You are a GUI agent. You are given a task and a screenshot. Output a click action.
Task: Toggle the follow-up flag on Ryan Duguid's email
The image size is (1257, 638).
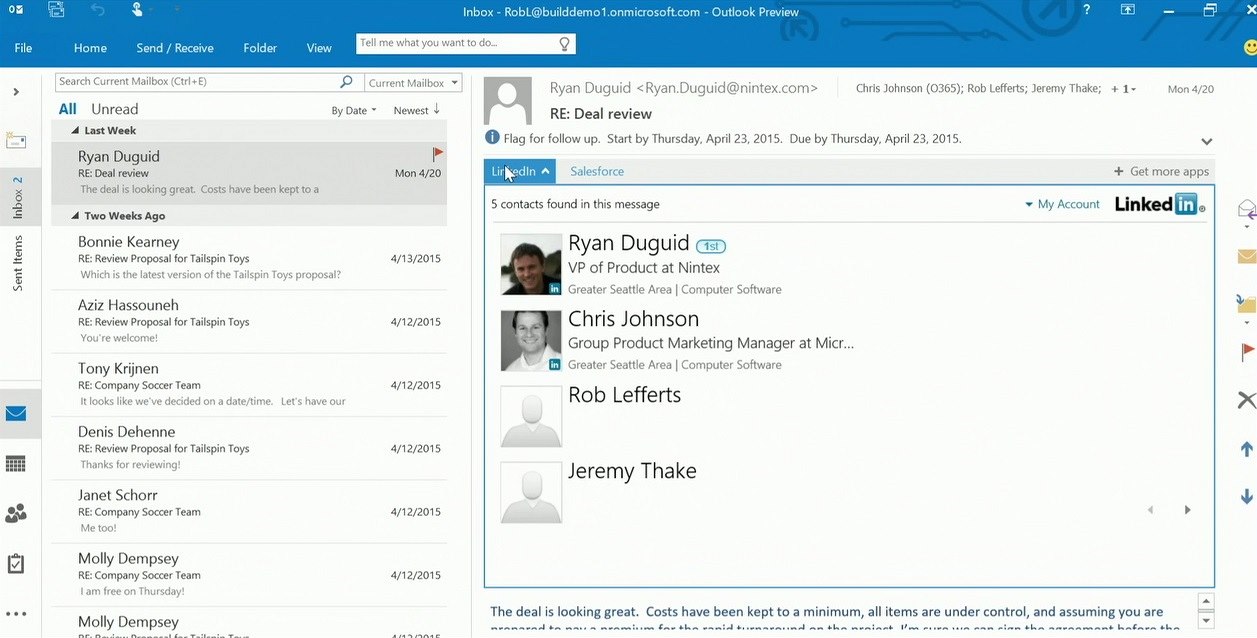click(437, 154)
